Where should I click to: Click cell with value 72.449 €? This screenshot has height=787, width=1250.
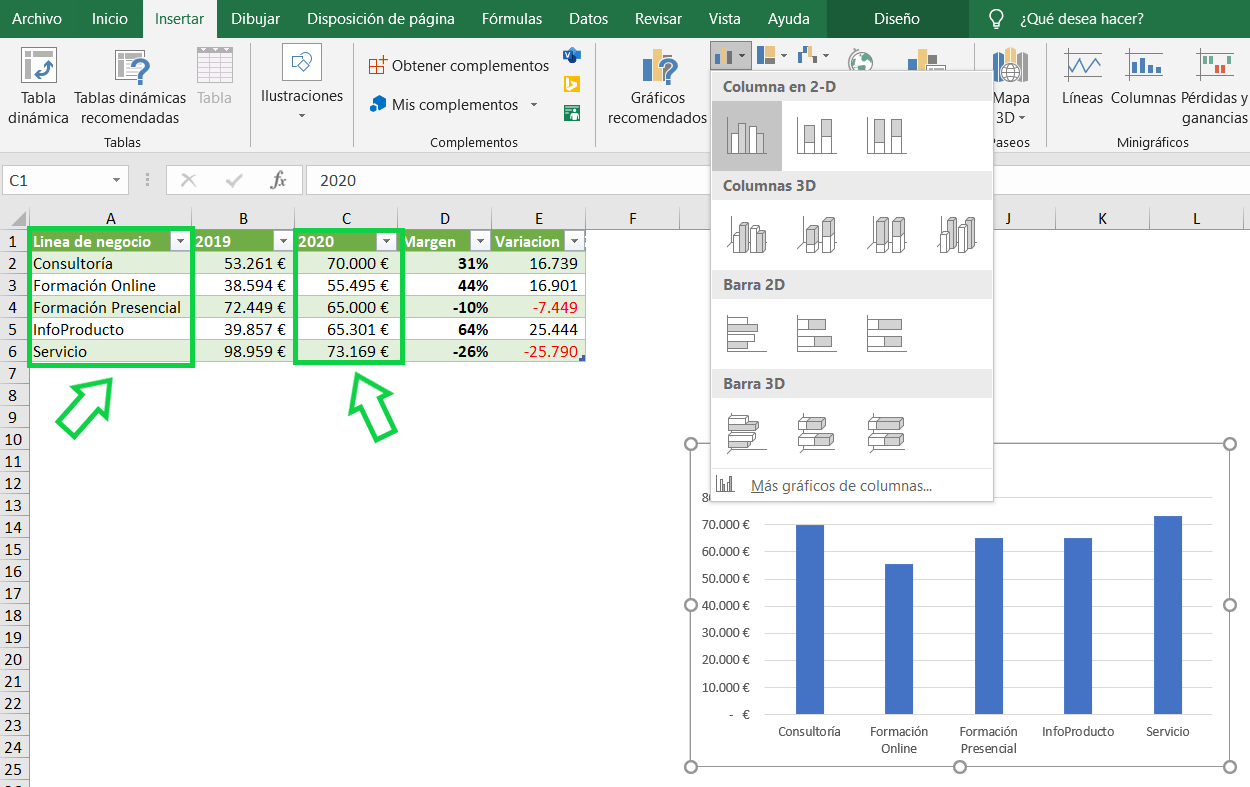(x=243, y=307)
